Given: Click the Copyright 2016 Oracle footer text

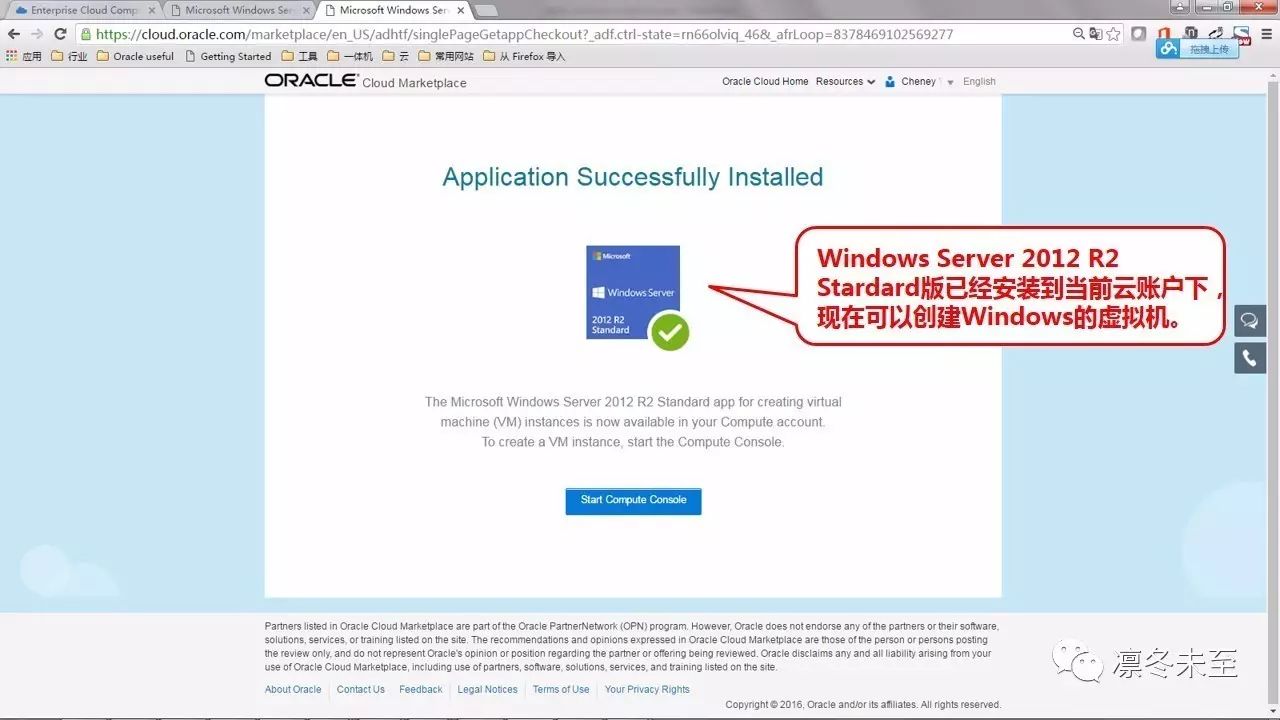Looking at the screenshot, I should pos(863,705).
